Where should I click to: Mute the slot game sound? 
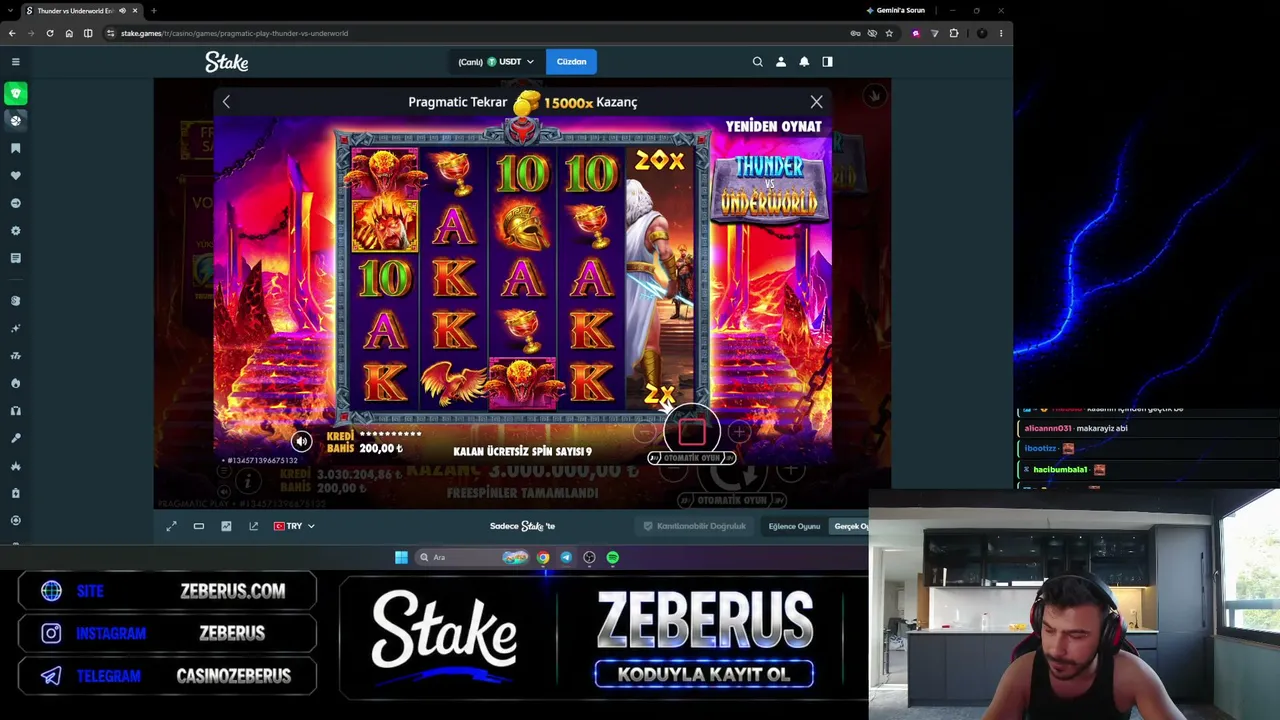[x=301, y=441]
